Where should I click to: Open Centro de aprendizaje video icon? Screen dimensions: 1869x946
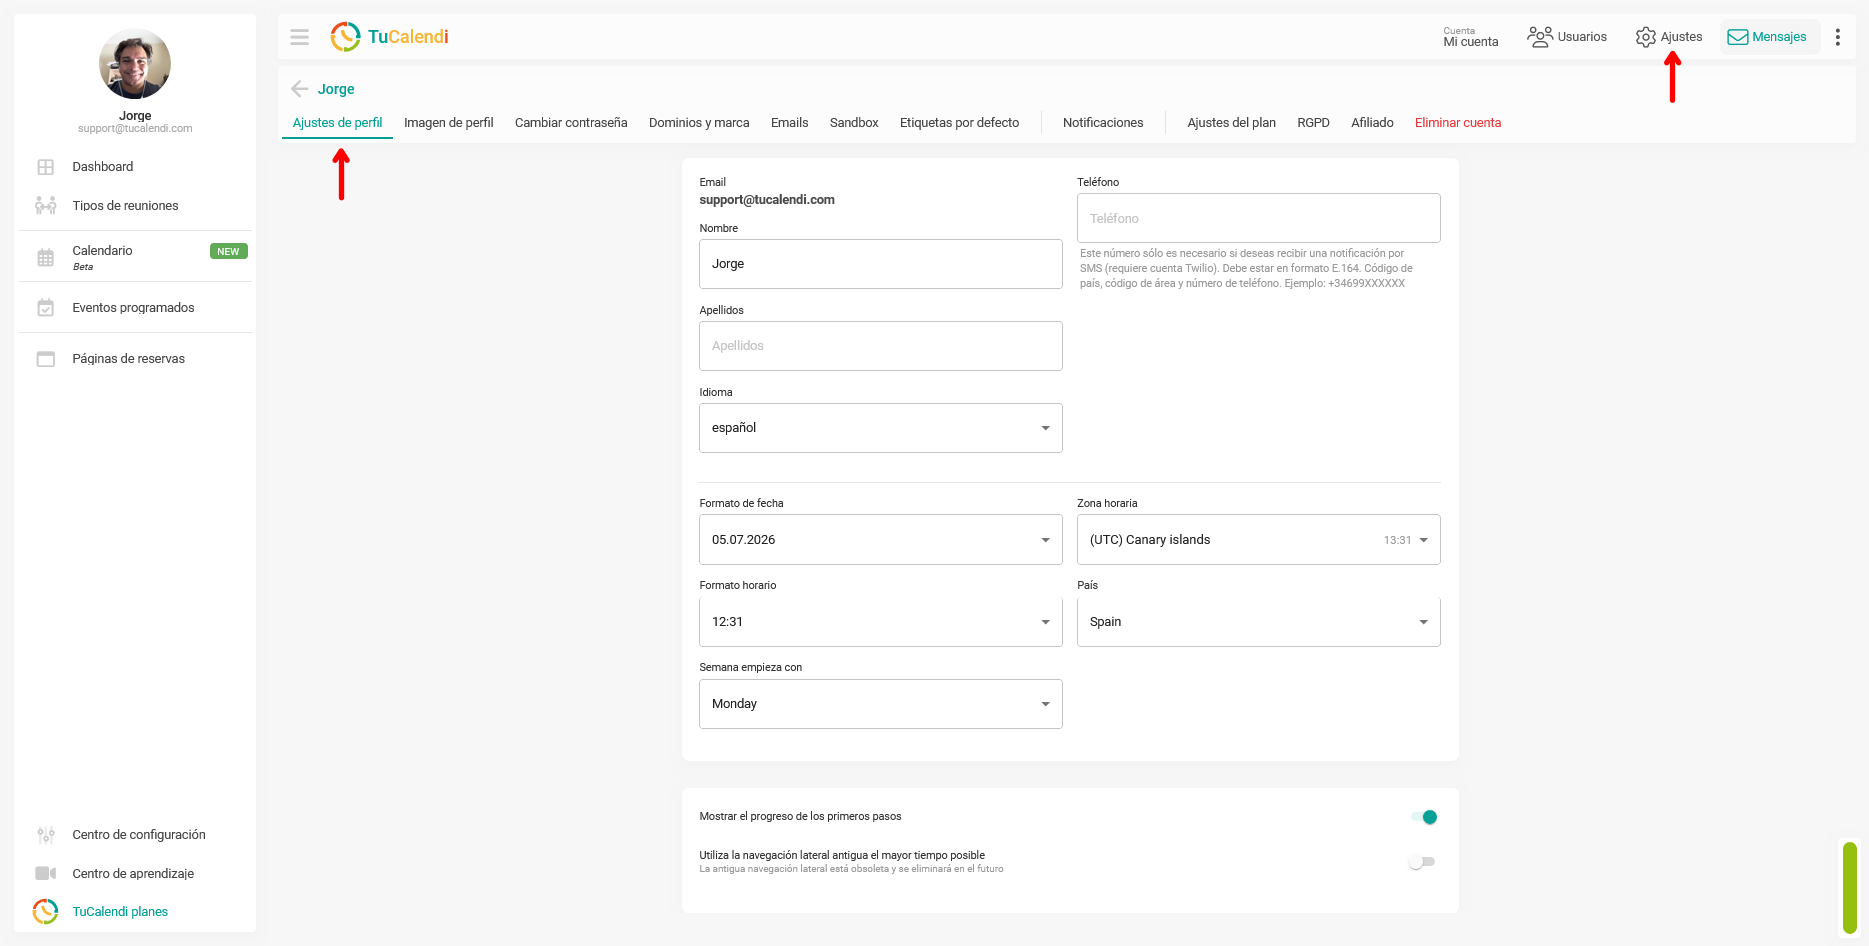46,873
